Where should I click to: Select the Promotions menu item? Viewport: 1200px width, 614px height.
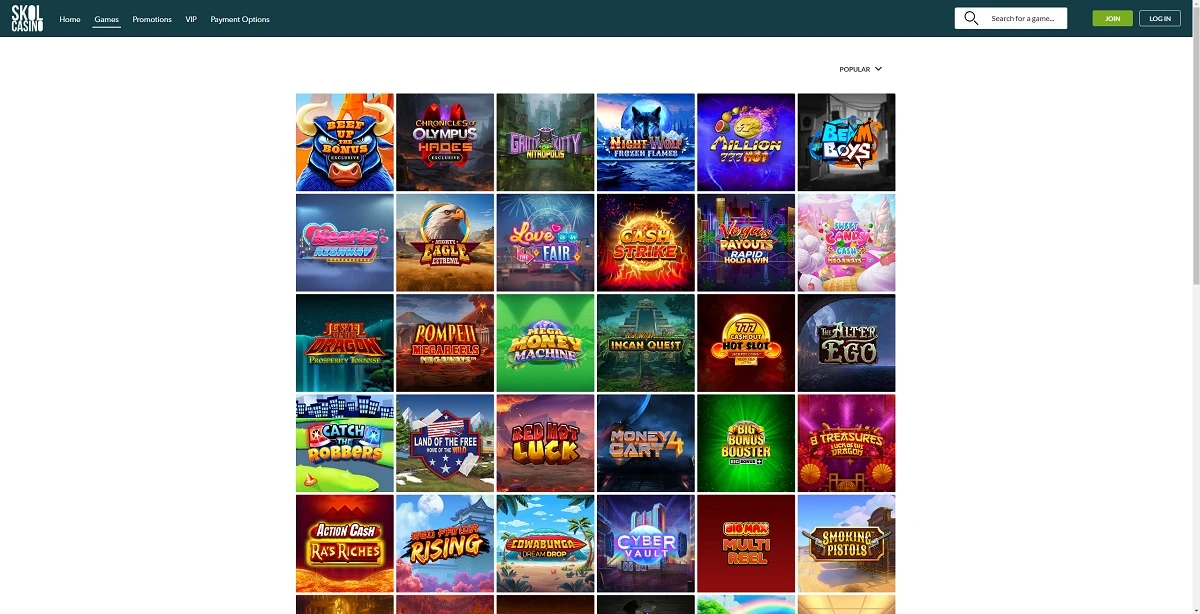(152, 19)
